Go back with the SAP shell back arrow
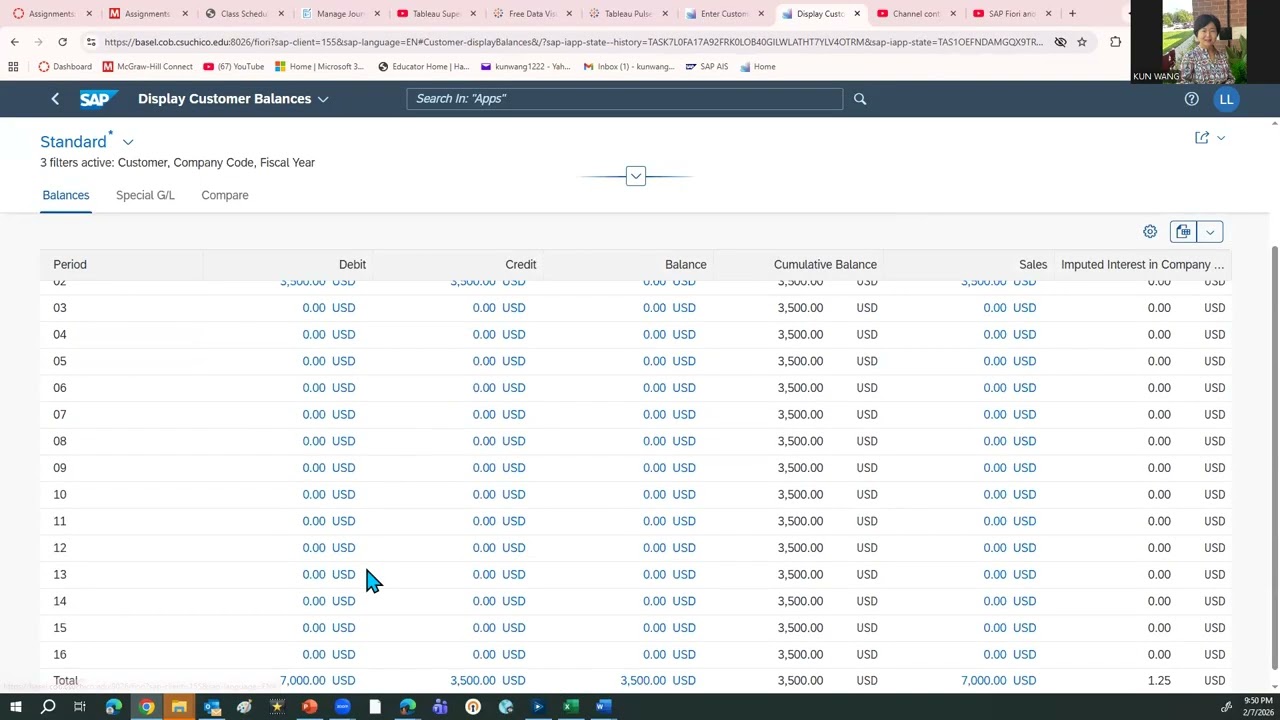Viewport: 1280px width, 720px height. coord(55,99)
